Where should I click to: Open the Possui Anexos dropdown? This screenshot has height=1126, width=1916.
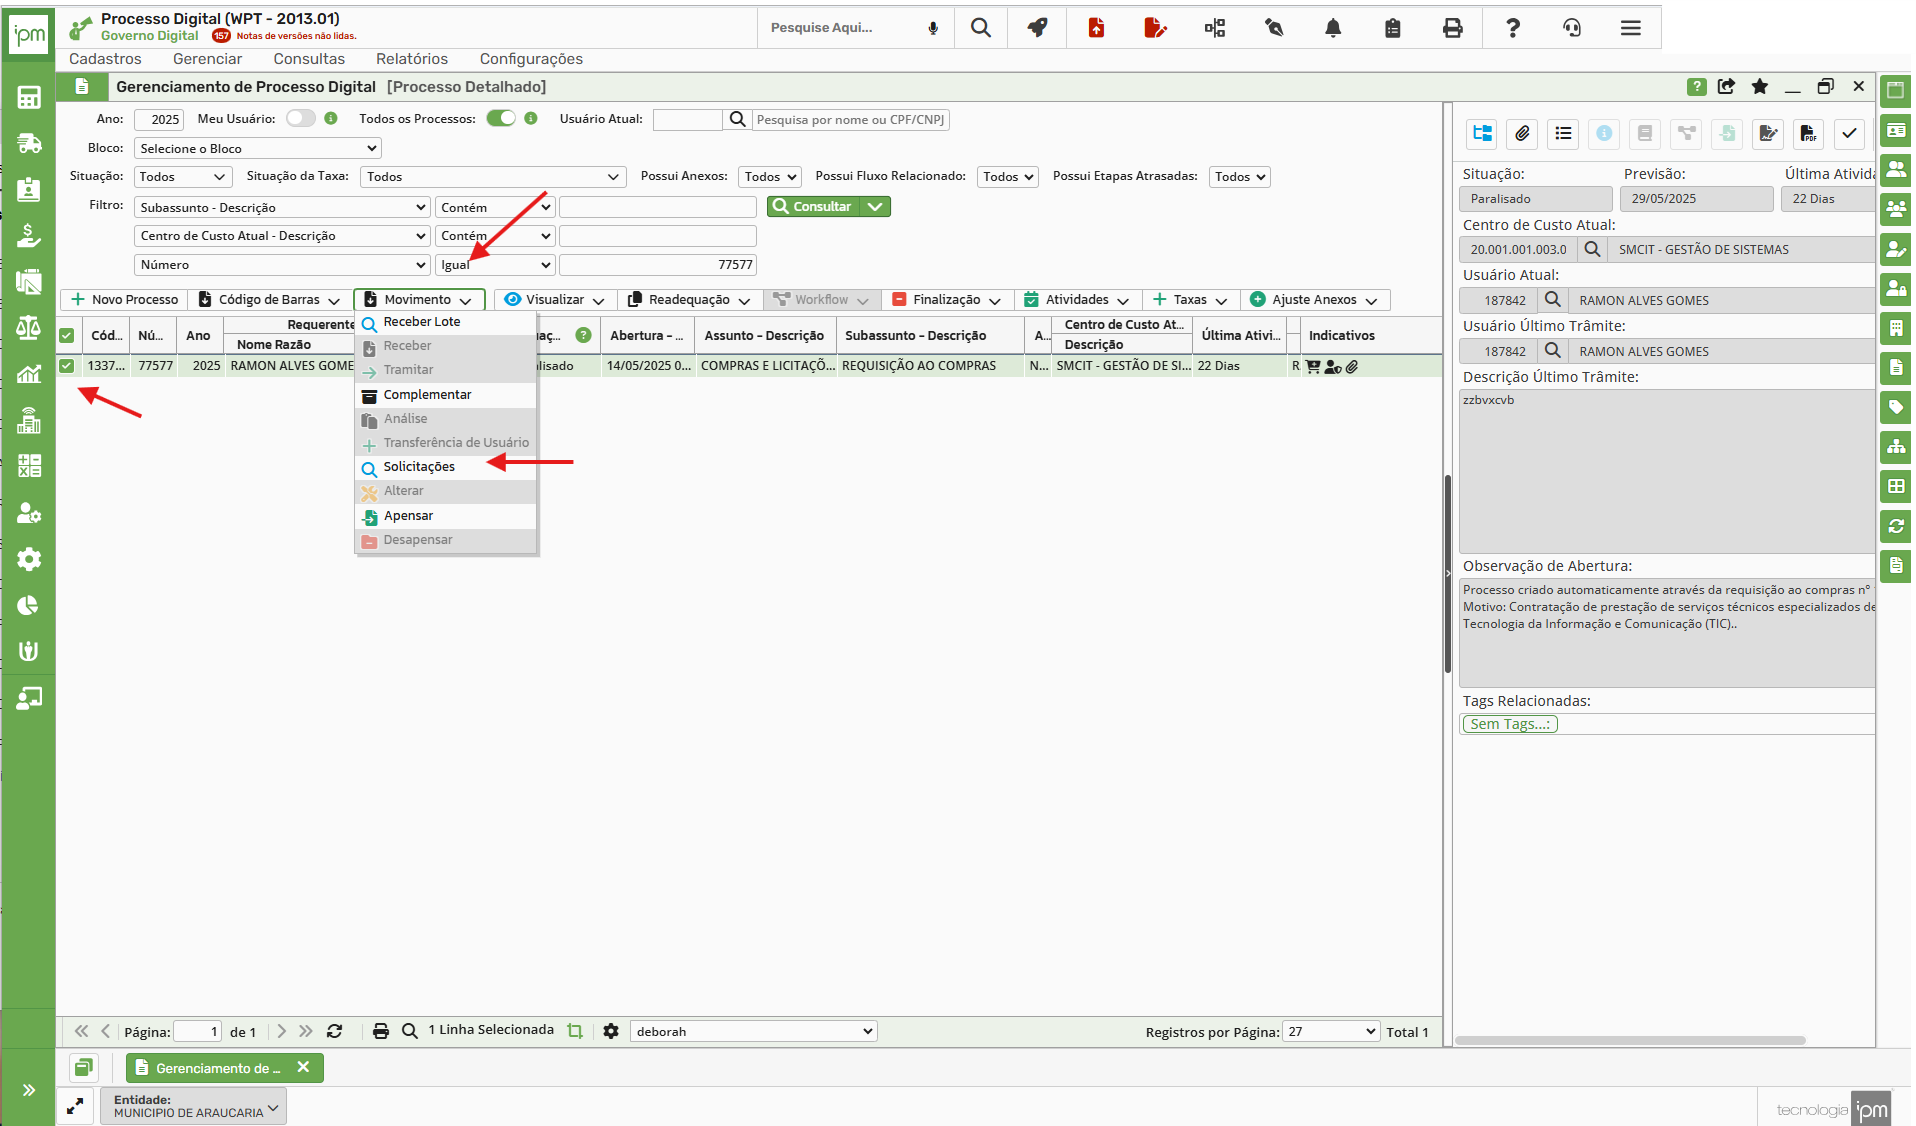(x=770, y=176)
